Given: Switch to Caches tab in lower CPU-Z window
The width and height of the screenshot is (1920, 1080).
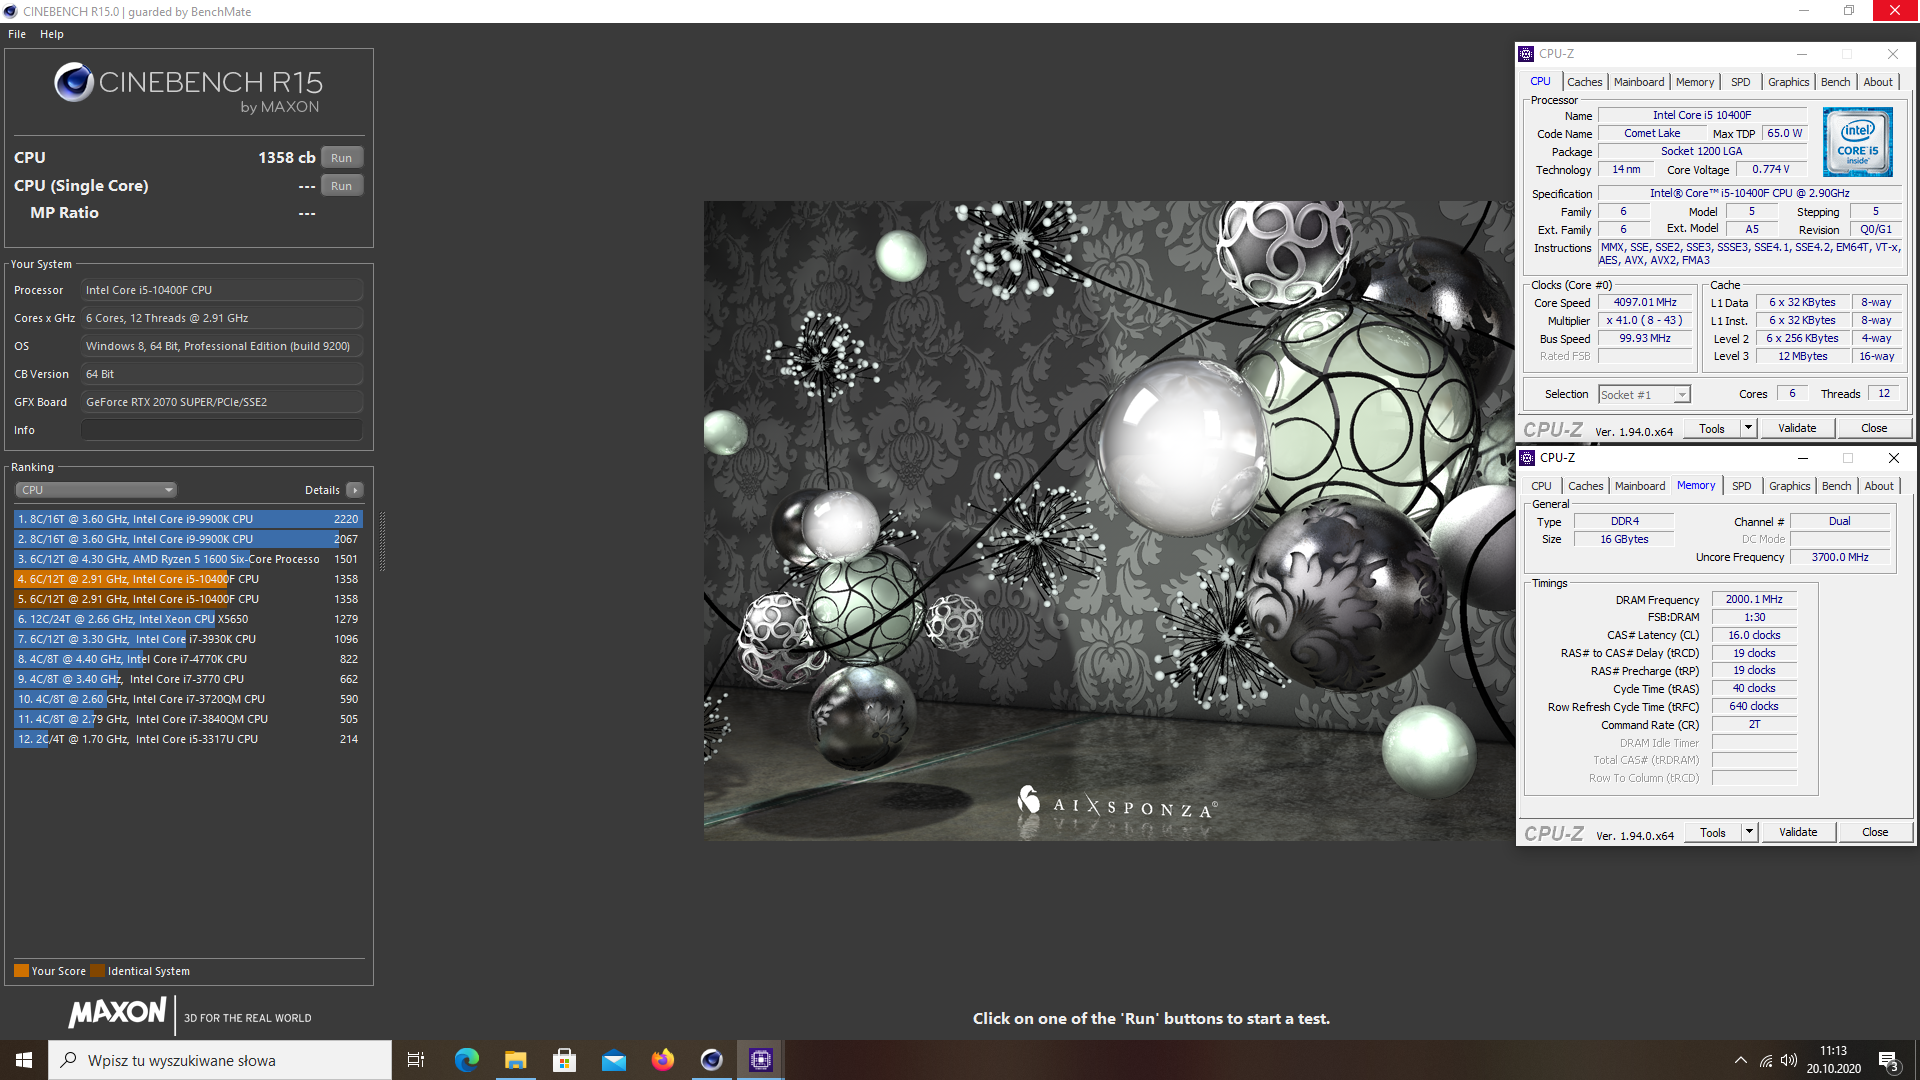Looking at the screenshot, I should [x=1585, y=486].
